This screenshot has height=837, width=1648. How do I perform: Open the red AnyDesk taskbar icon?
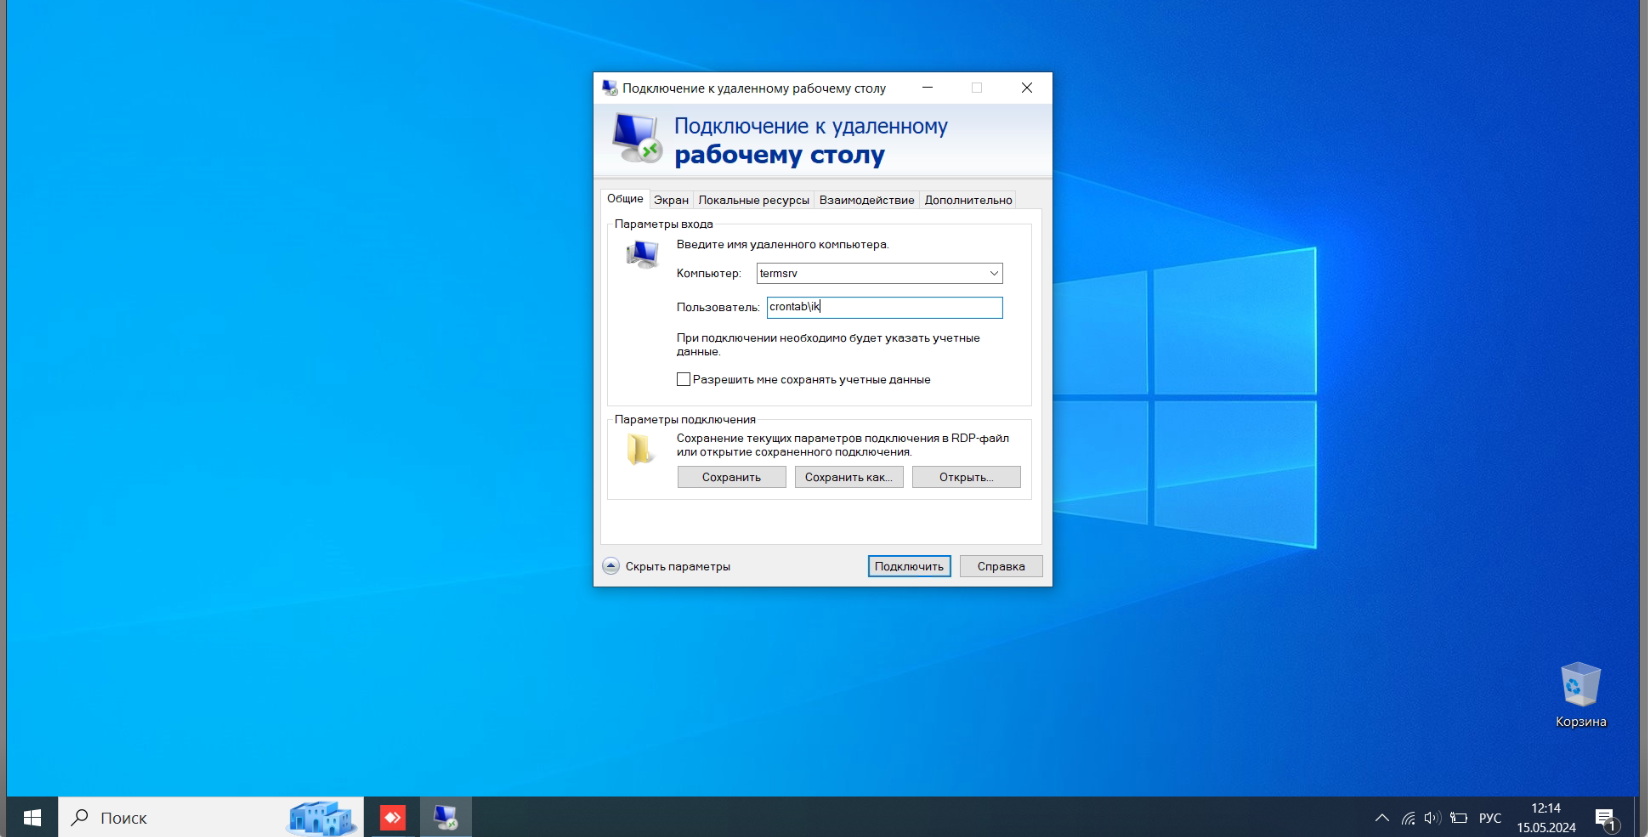(392, 817)
